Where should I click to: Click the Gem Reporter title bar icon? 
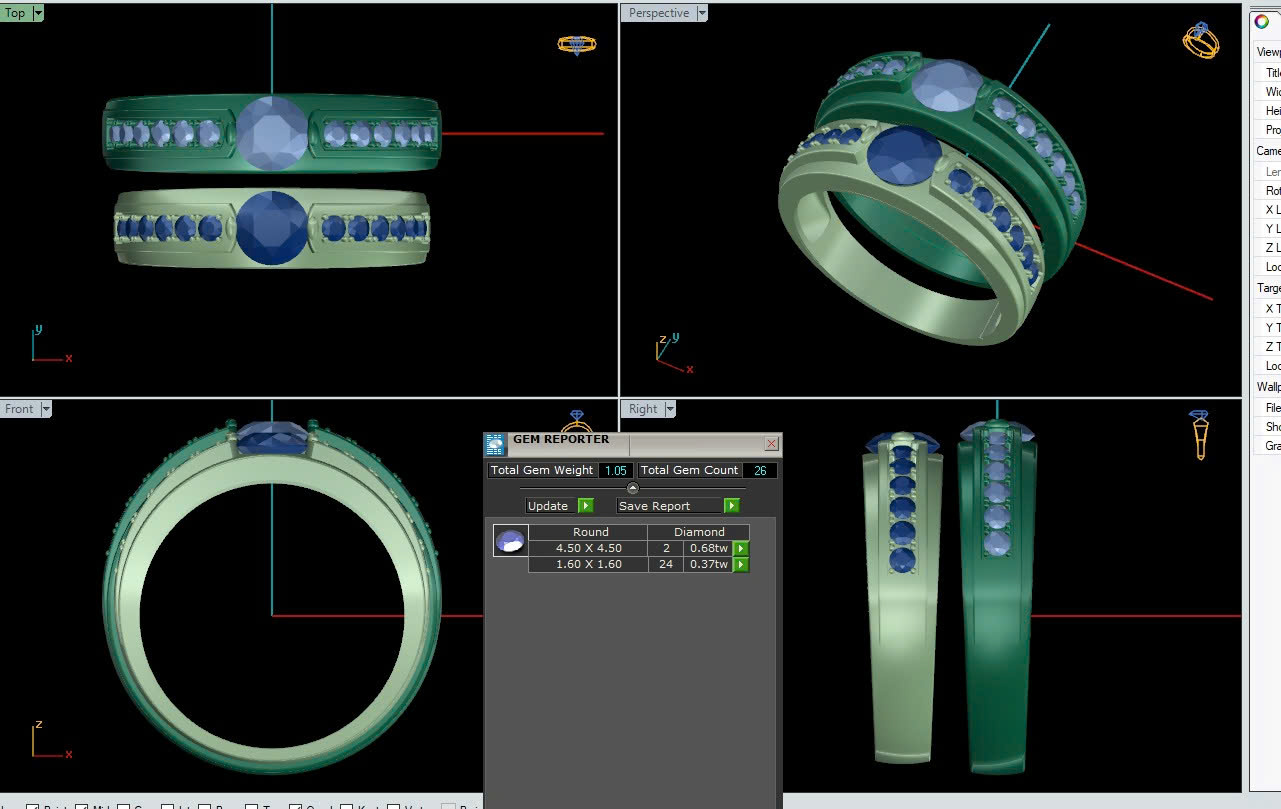click(495, 444)
